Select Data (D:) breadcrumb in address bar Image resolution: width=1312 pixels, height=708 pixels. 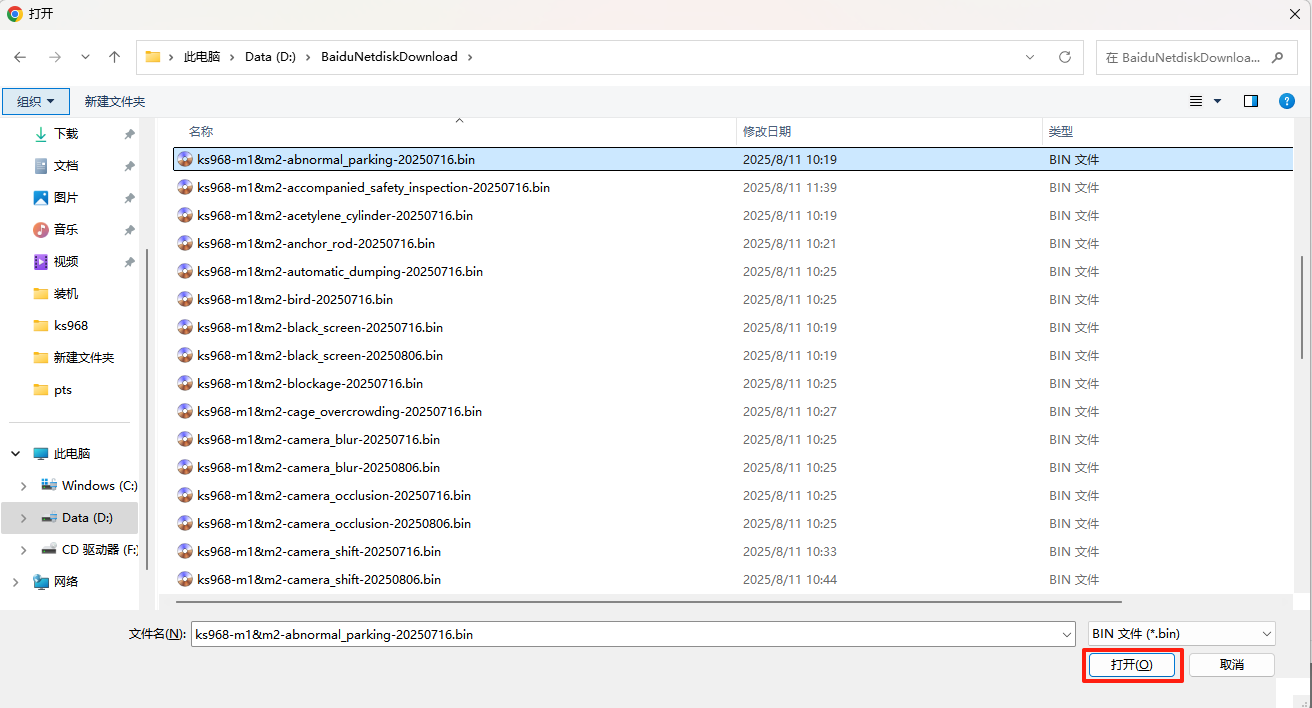tap(270, 57)
